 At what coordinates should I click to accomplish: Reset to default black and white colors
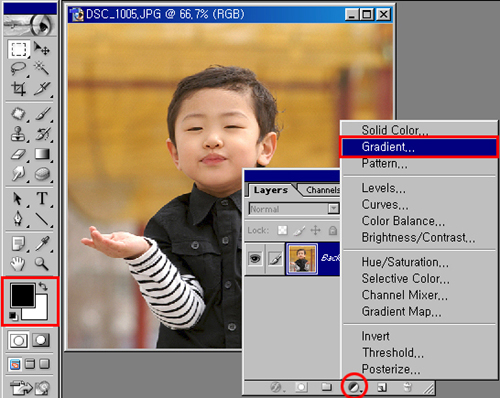(13, 316)
